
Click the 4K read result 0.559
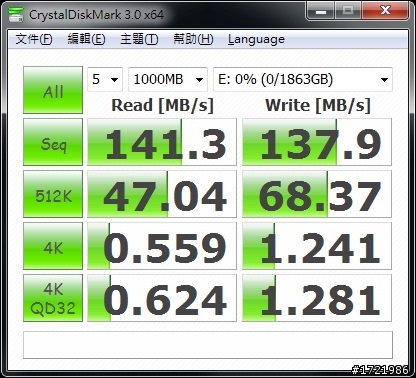pyautogui.click(x=162, y=246)
